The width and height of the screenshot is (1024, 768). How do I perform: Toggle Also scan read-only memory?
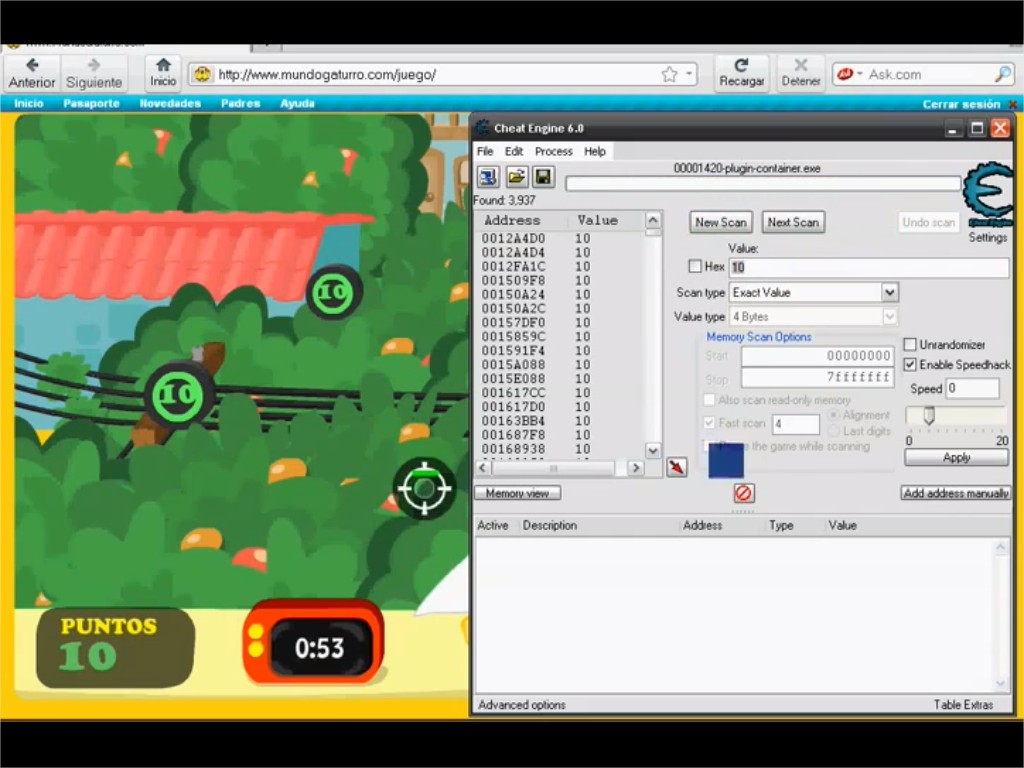709,400
